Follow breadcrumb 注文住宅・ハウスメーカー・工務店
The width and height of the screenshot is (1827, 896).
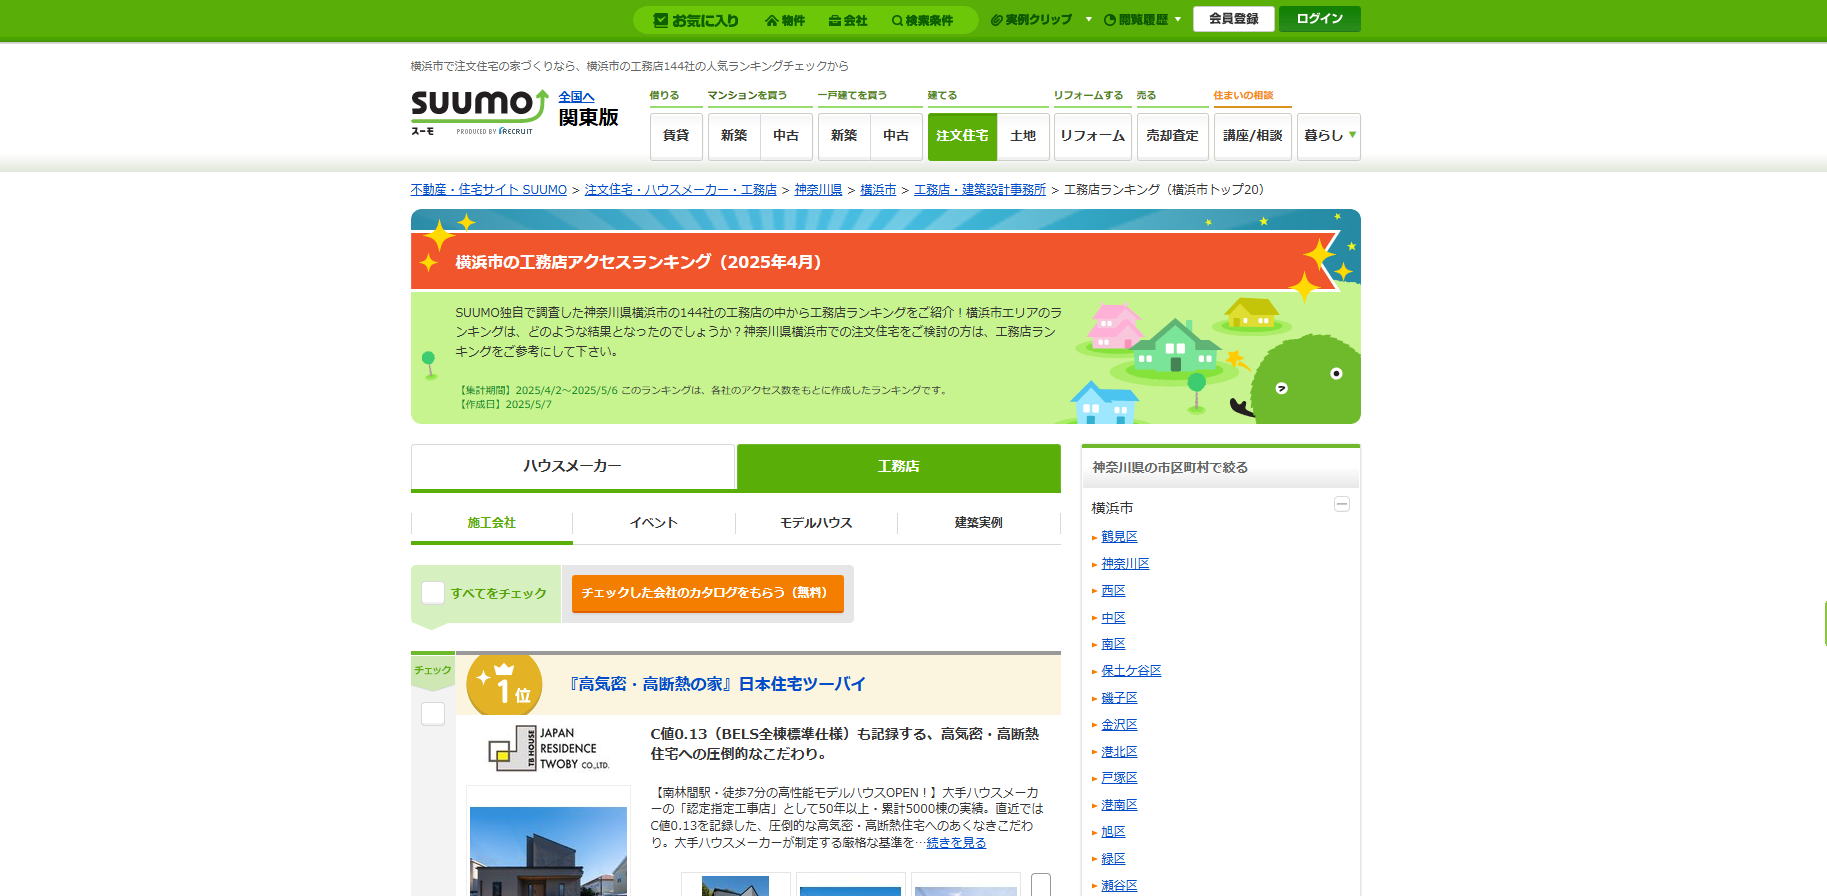pyautogui.click(x=681, y=190)
